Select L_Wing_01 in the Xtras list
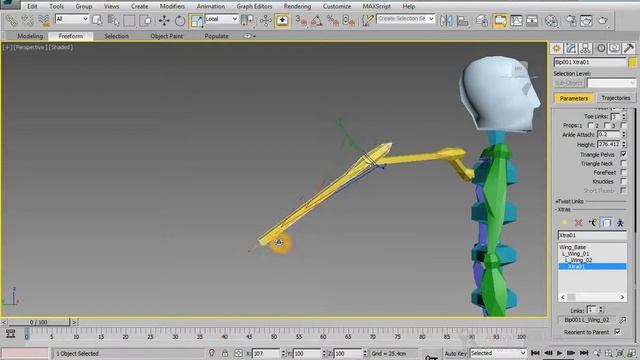Viewport: 640px width, 360px height. point(576,253)
